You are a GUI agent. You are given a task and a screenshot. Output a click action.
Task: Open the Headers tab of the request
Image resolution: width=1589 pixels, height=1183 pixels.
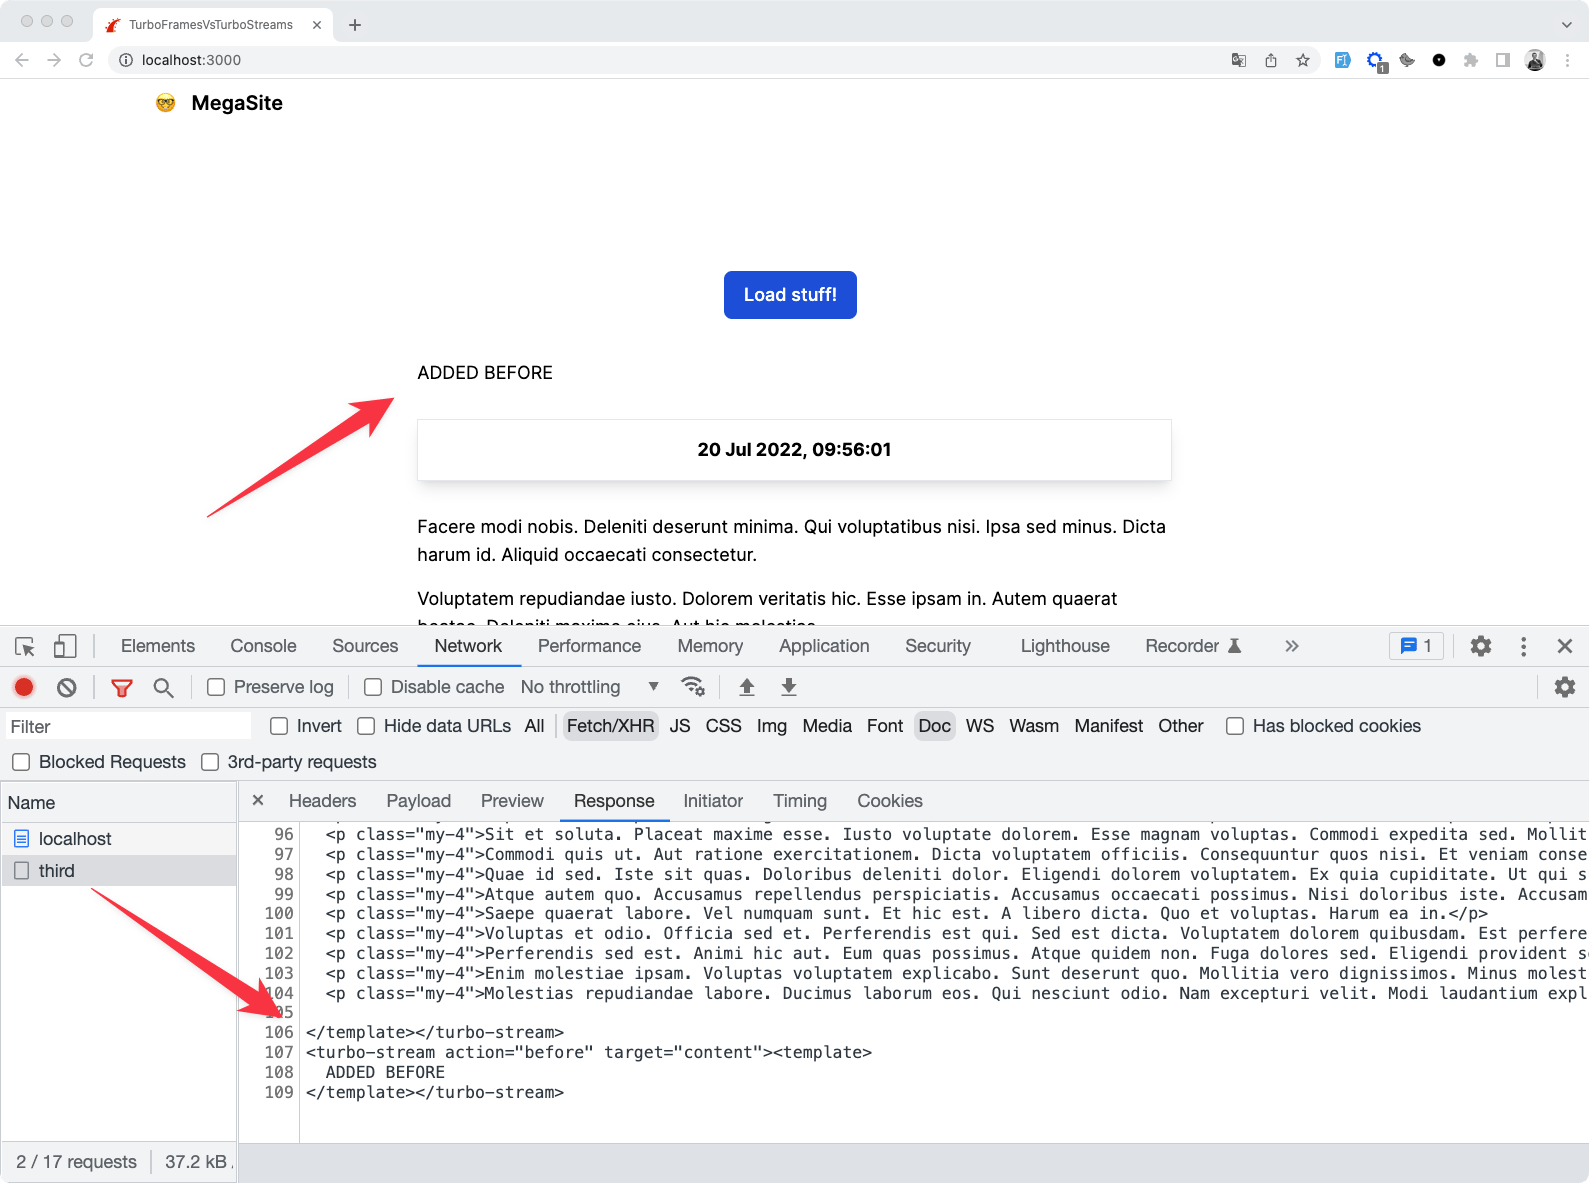[x=322, y=801]
